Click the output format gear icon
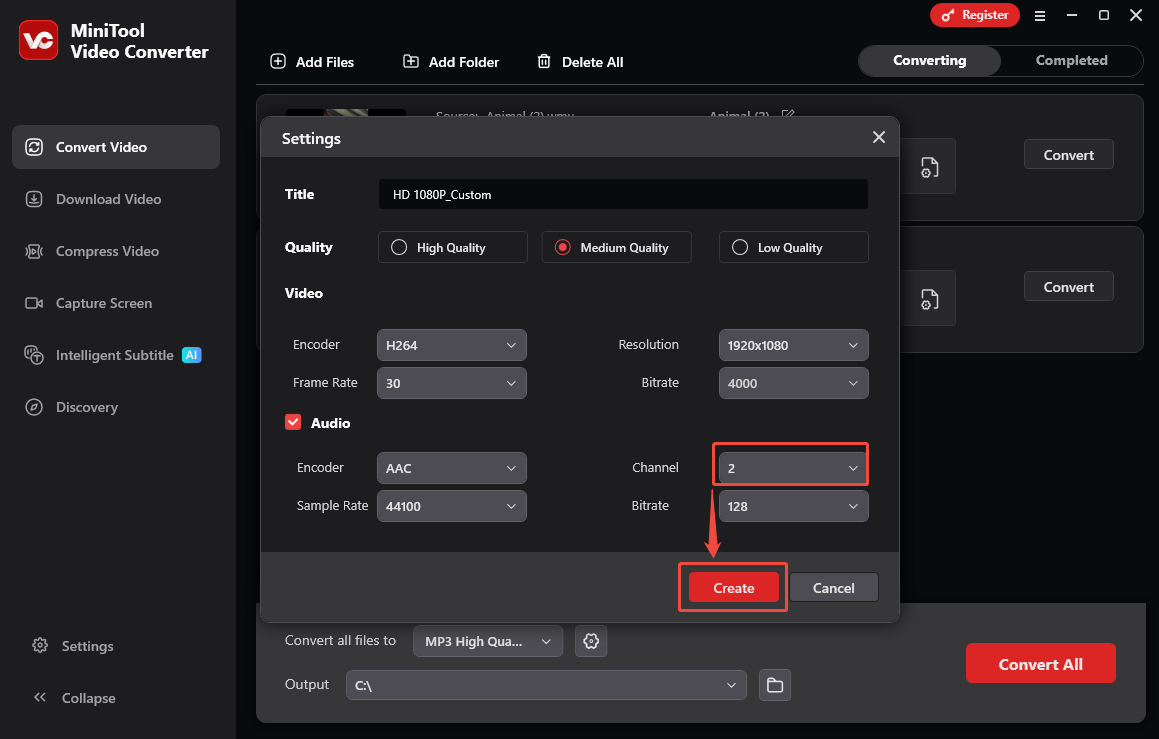 [590, 641]
